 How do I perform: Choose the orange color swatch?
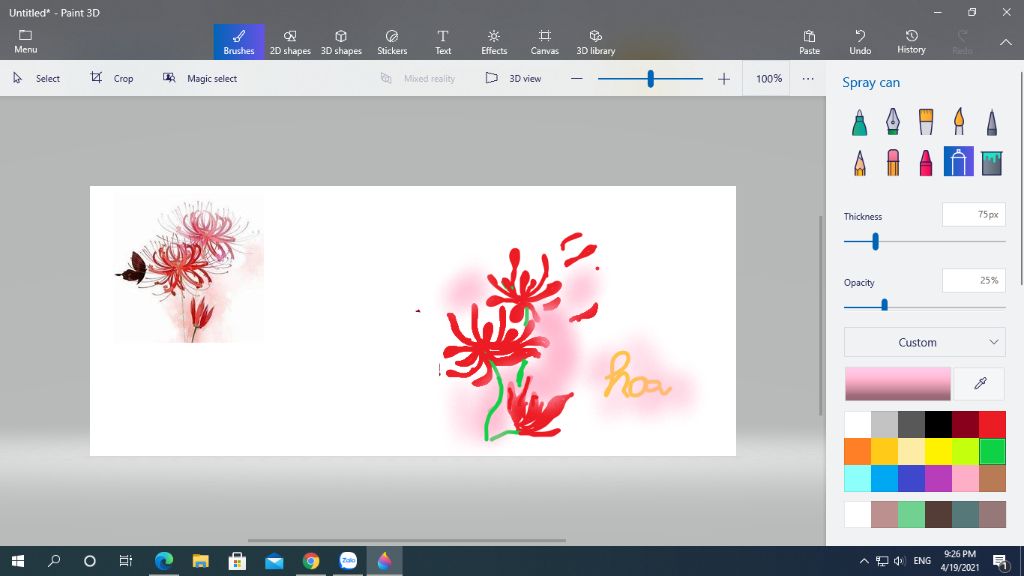[x=857, y=451]
